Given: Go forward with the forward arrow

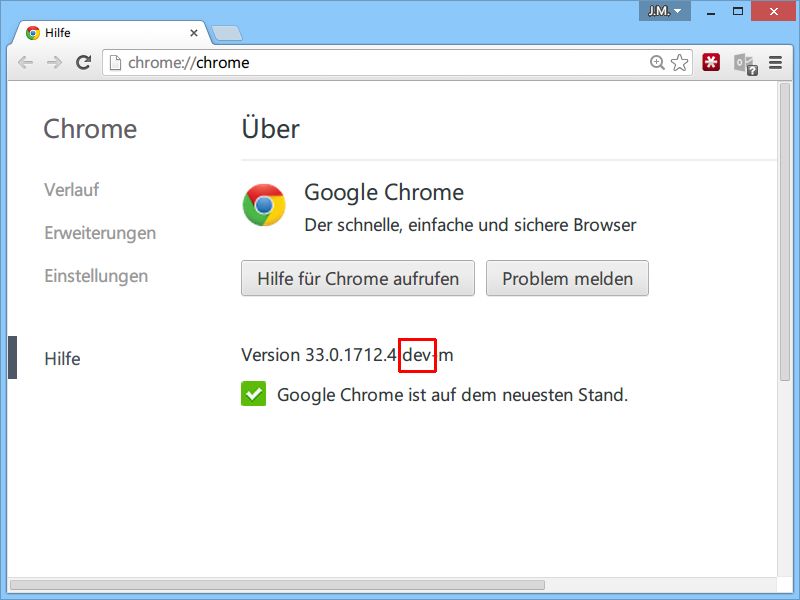Looking at the screenshot, I should 54,63.
